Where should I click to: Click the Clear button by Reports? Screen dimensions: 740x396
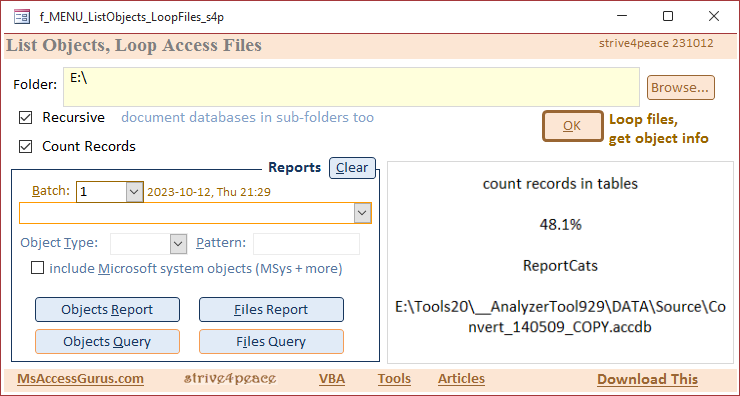click(x=352, y=168)
